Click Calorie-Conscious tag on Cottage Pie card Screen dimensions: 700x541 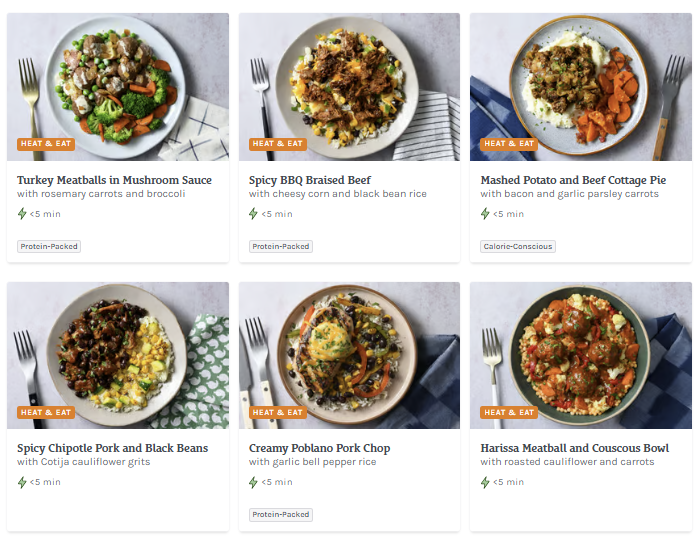click(518, 246)
